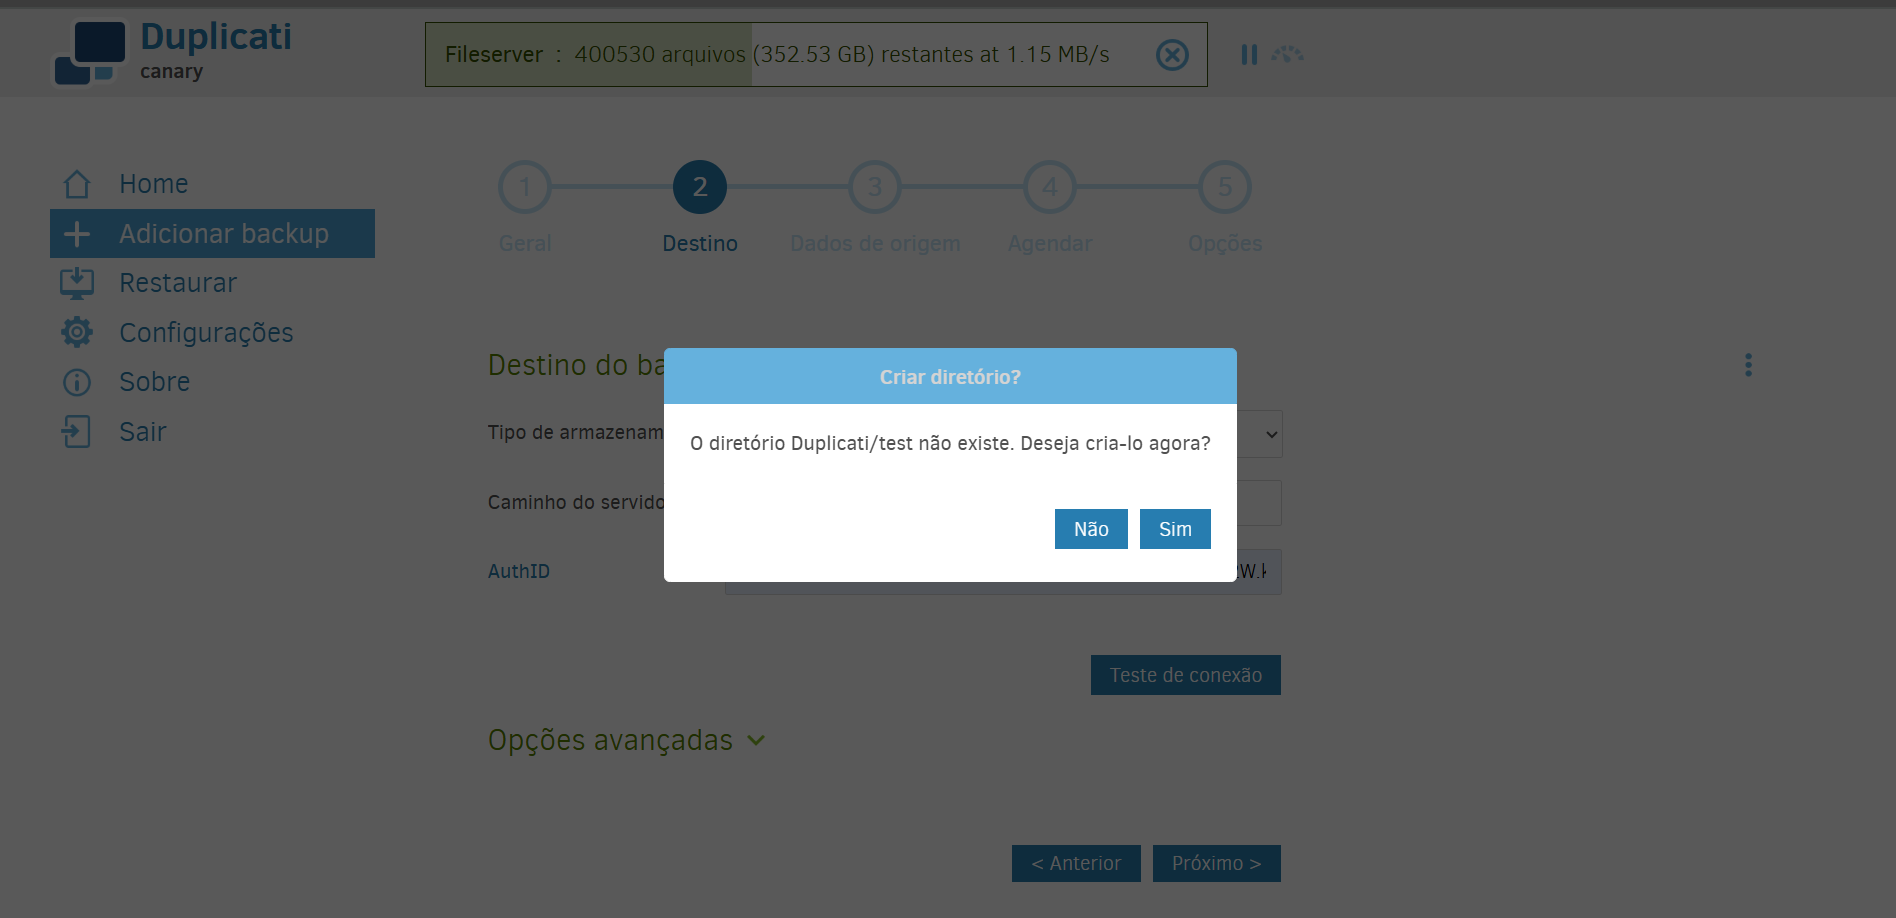Viewport: 1896px width, 918px height.
Task: Open Configurações via gear icon
Action: coord(77,333)
